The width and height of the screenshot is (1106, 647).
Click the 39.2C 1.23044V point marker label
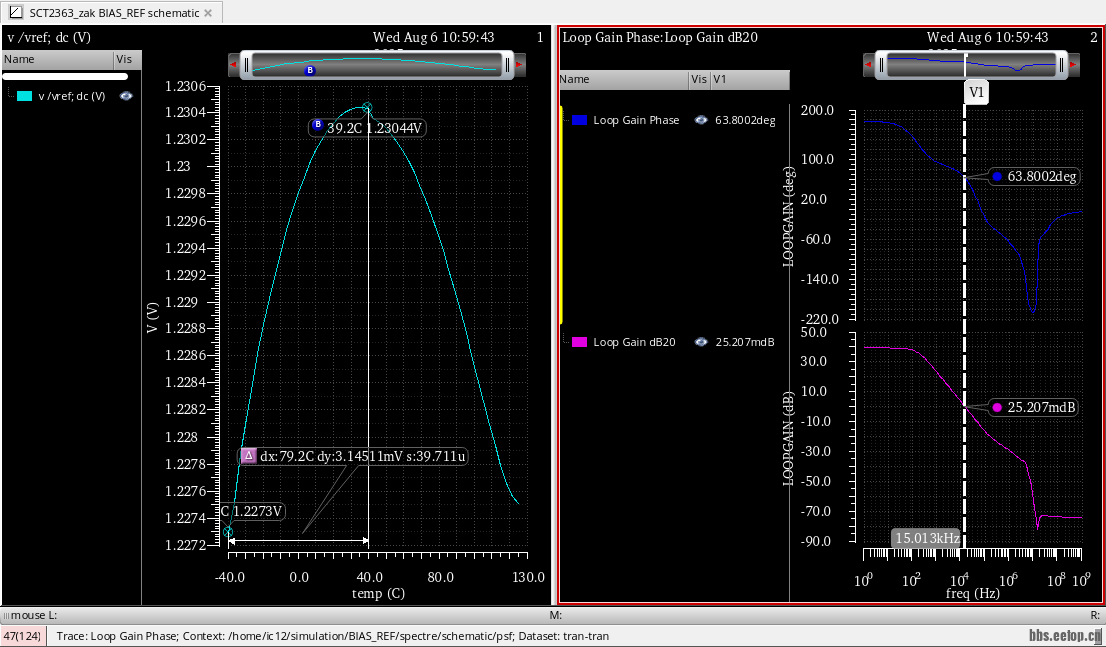367,128
